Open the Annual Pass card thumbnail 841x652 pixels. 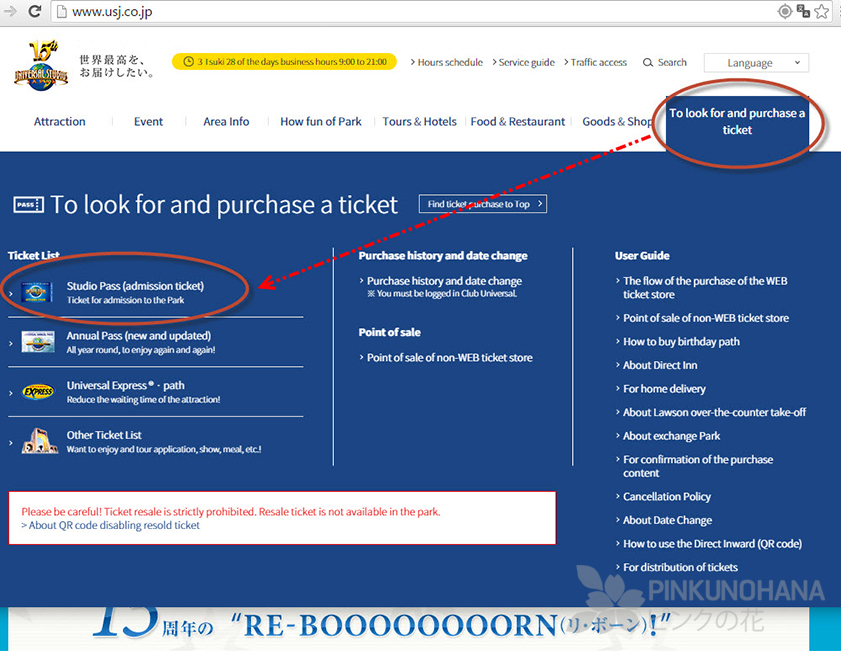point(38,342)
